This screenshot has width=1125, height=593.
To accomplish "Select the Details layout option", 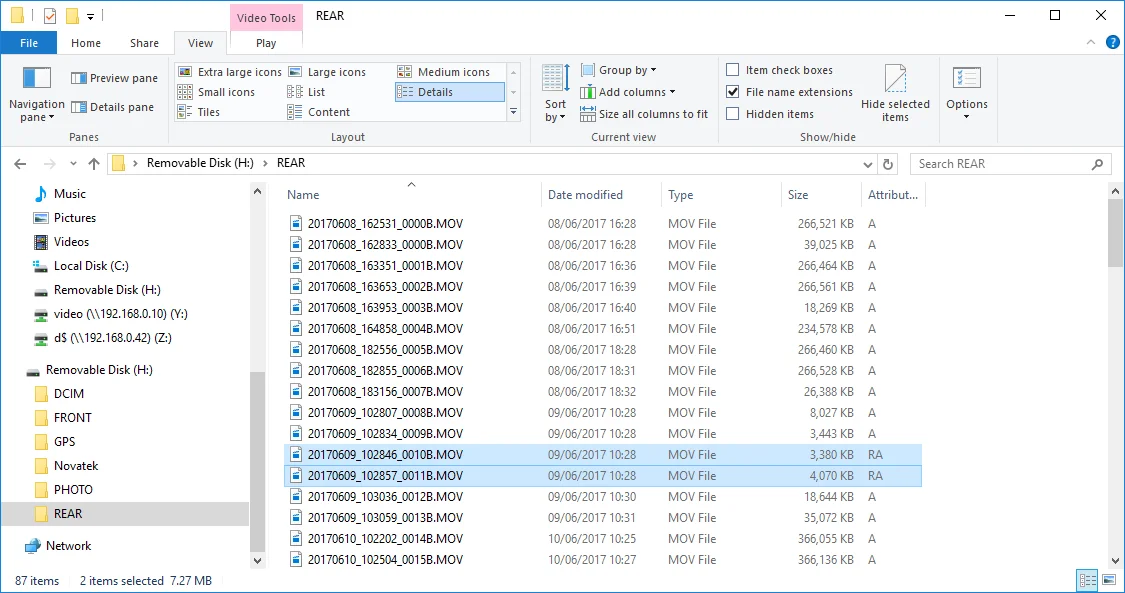I will [450, 92].
